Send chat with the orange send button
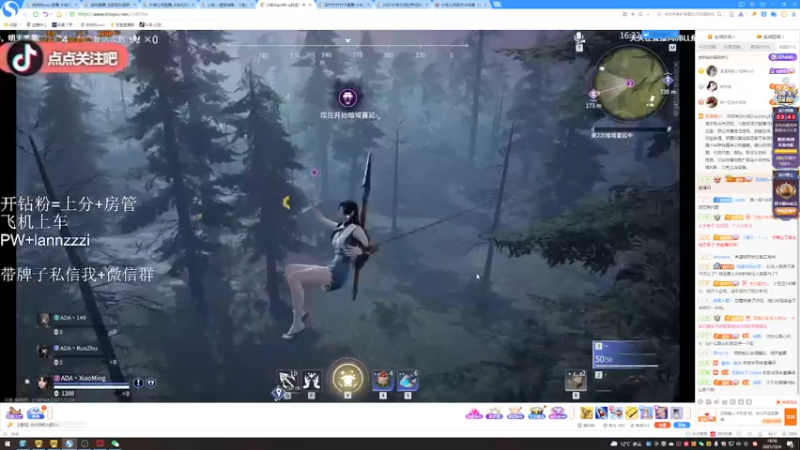This screenshot has width=800, height=450. (x=790, y=417)
